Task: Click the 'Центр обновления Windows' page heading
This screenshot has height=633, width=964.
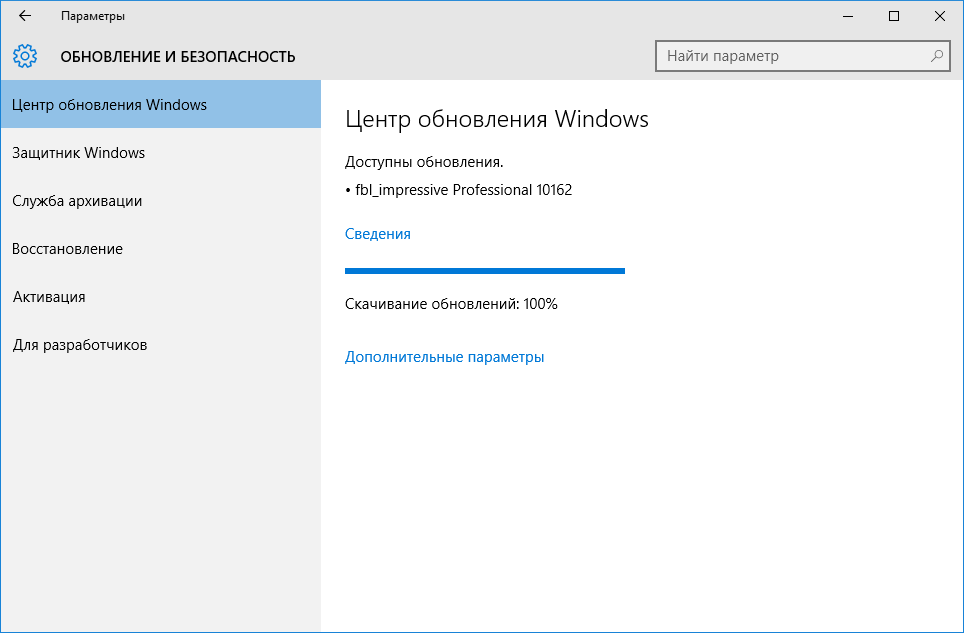Action: tap(496, 119)
